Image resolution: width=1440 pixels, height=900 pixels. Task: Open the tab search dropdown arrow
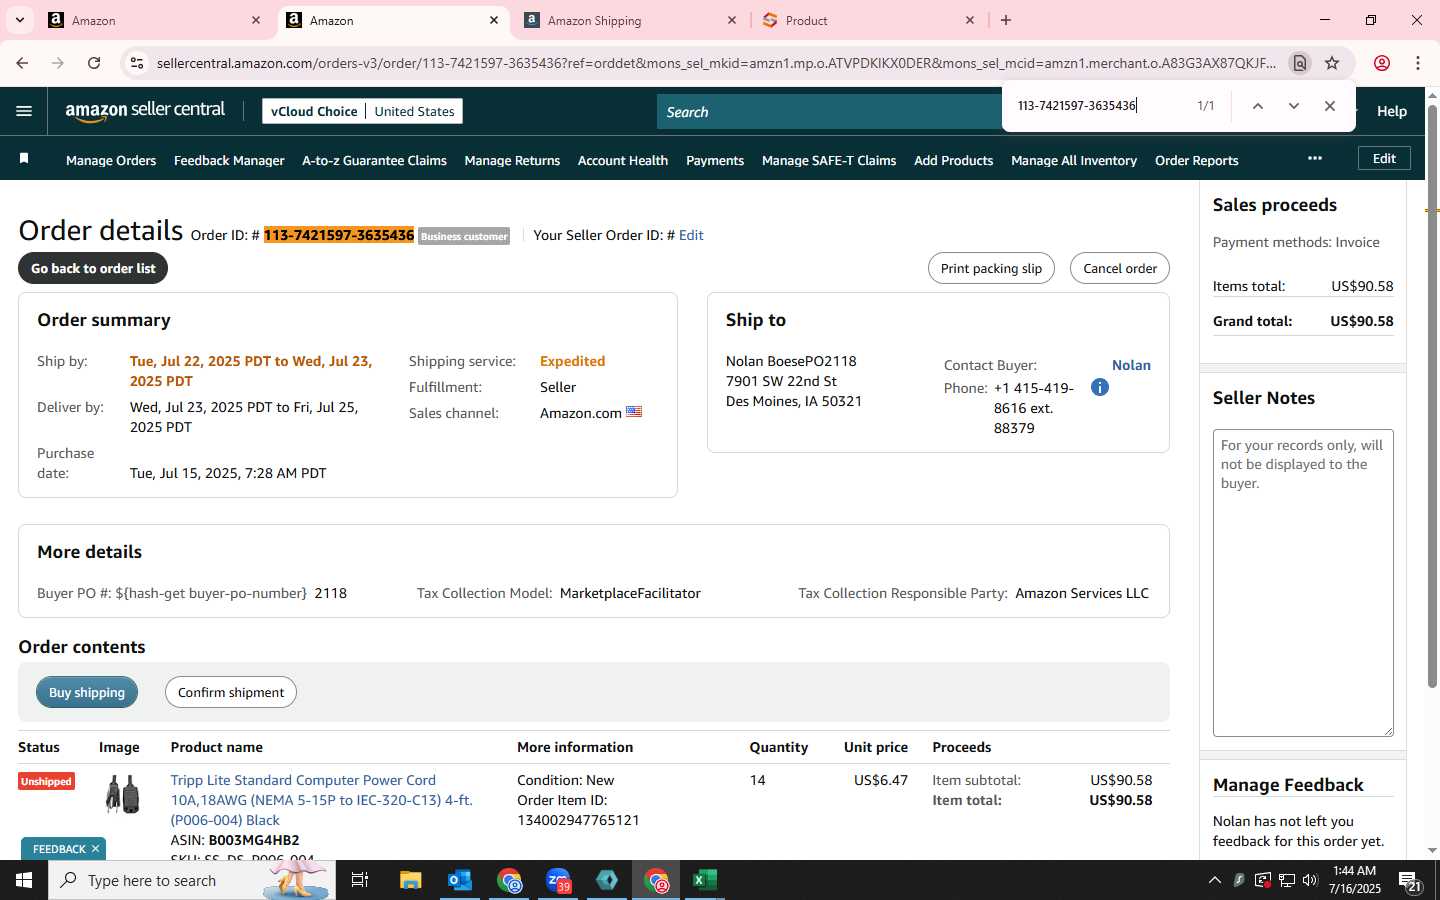pyautogui.click(x=19, y=20)
